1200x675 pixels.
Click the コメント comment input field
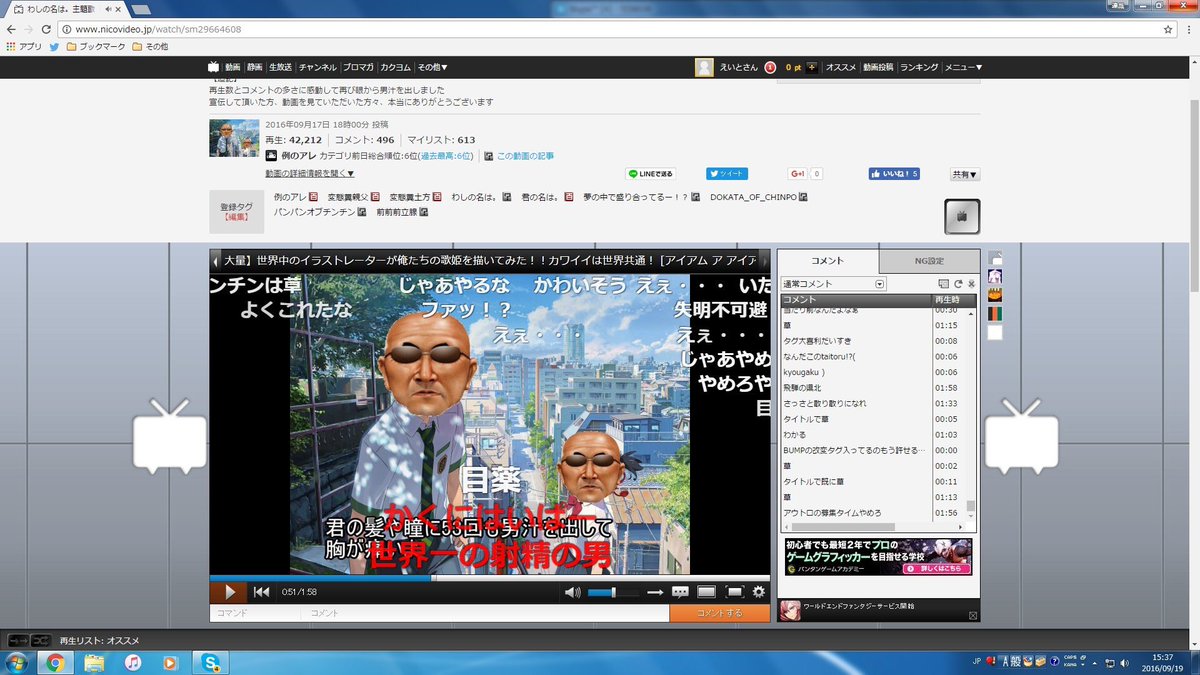(x=486, y=613)
